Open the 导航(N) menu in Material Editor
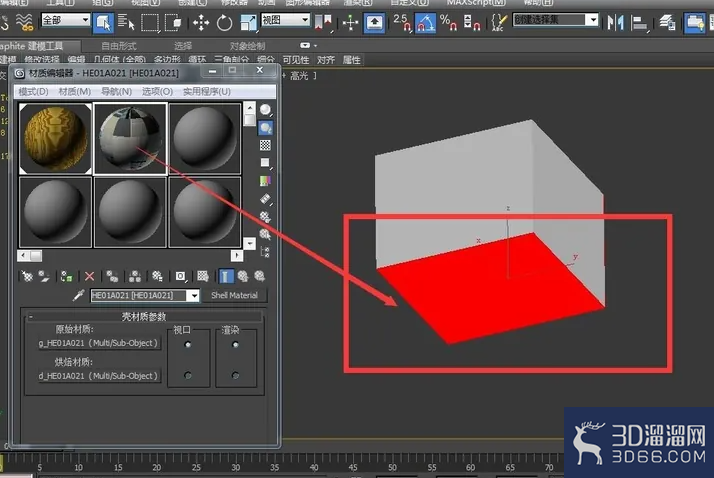 tap(117, 92)
